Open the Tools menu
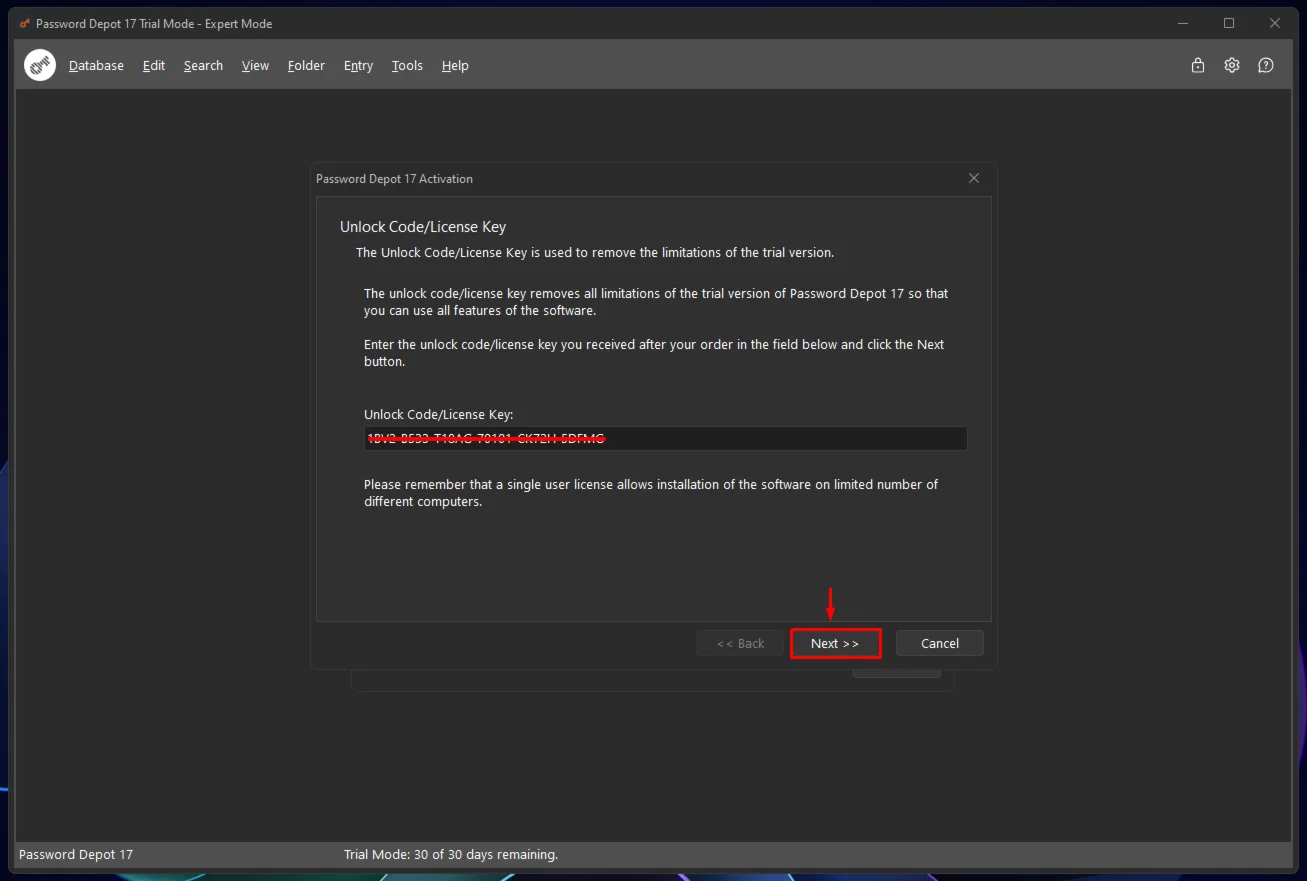1307x881 pixels. pos(407,65)
